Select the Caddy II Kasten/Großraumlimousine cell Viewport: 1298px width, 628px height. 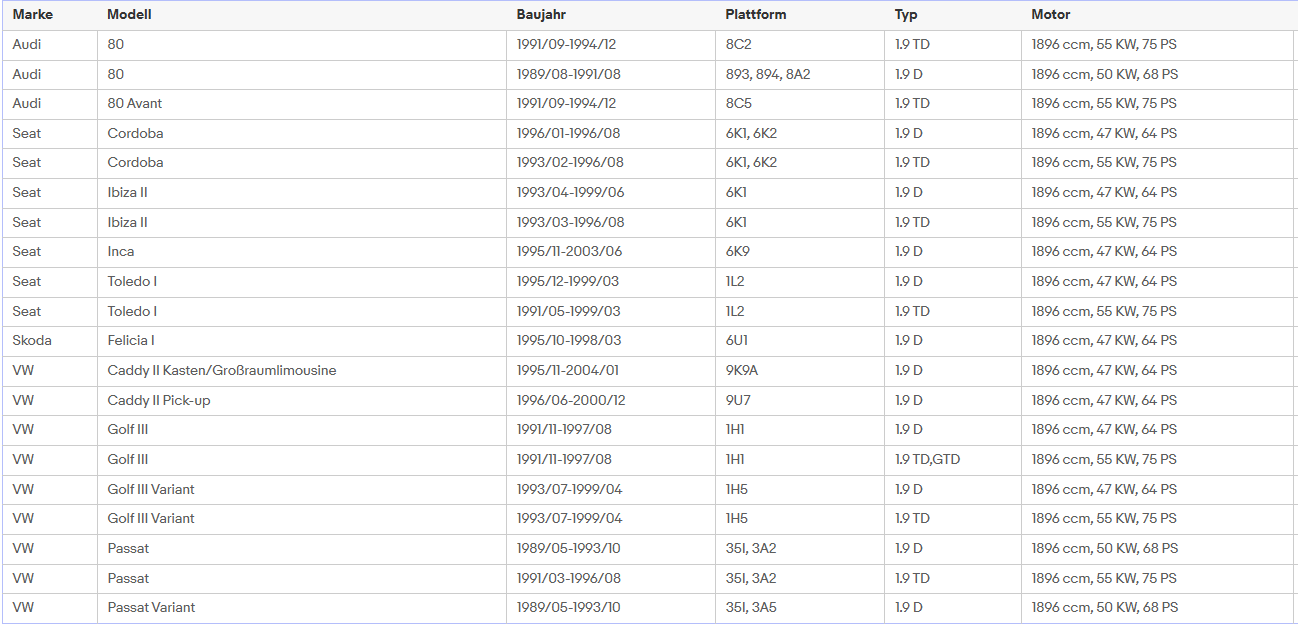[222, 371]
